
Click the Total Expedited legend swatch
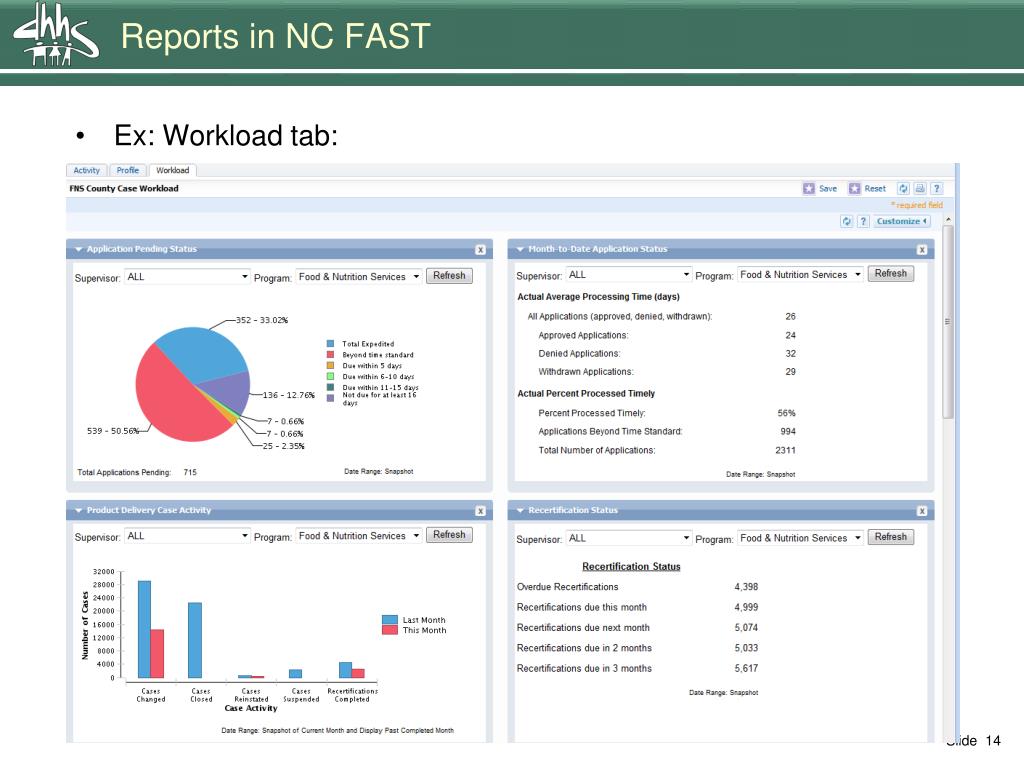(330, 344)
